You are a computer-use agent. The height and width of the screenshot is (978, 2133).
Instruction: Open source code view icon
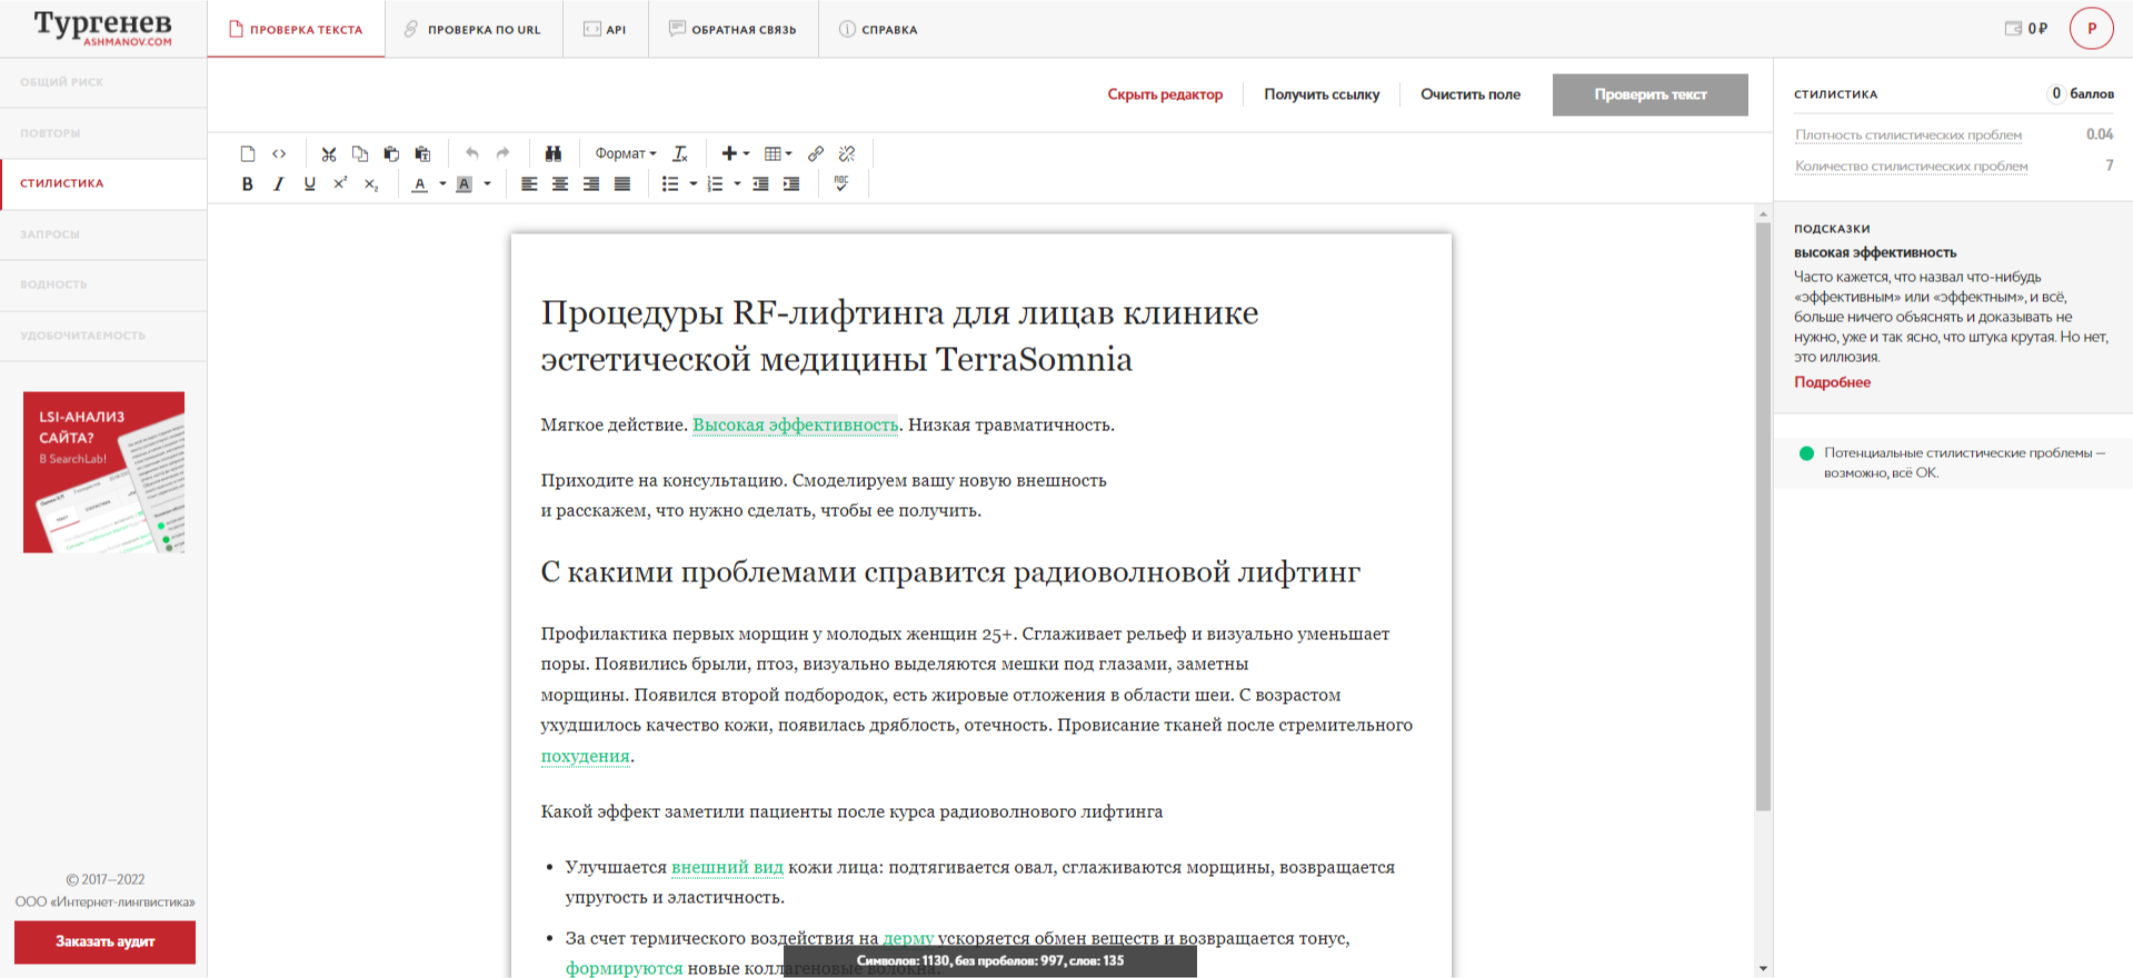[279, 153]
